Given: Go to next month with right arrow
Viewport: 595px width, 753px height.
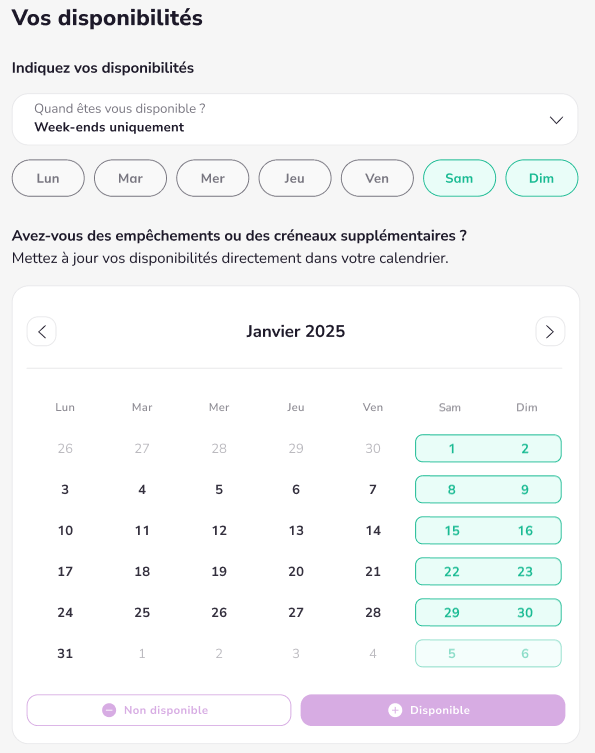Looking at the screenshot, I should [x=550, y=331].
